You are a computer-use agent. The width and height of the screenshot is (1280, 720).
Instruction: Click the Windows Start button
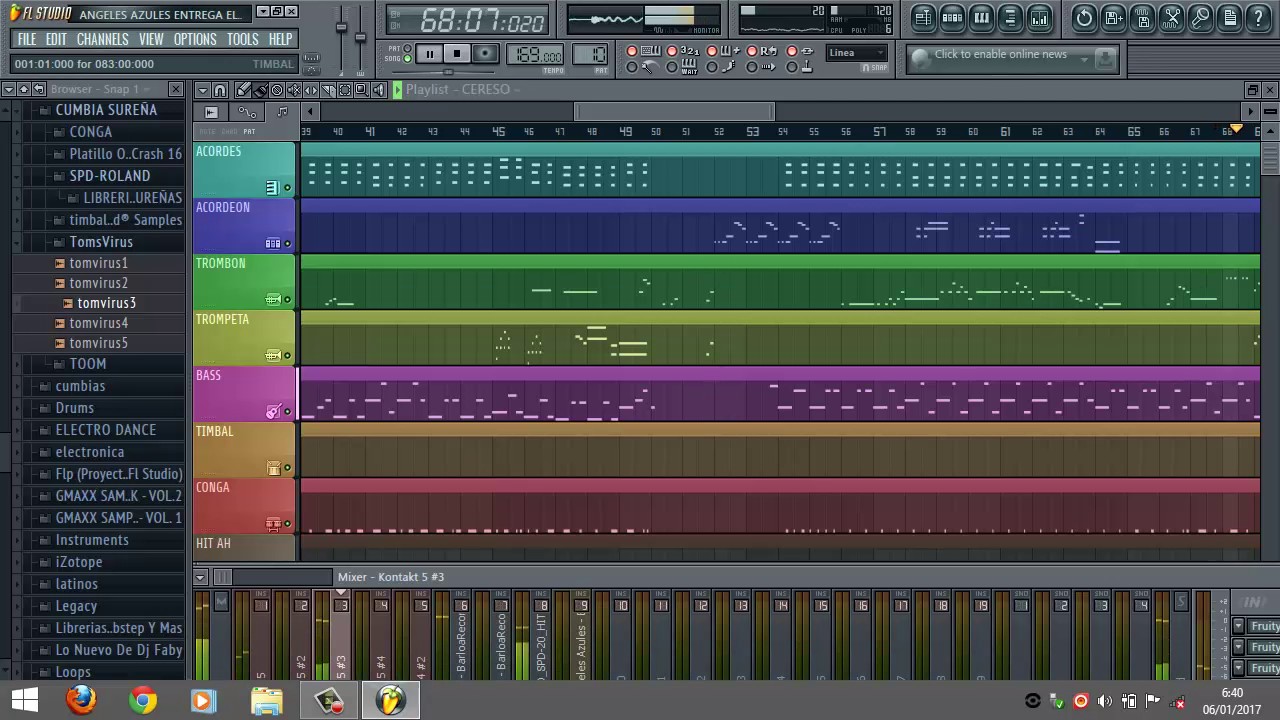click(x=24, y=700)
